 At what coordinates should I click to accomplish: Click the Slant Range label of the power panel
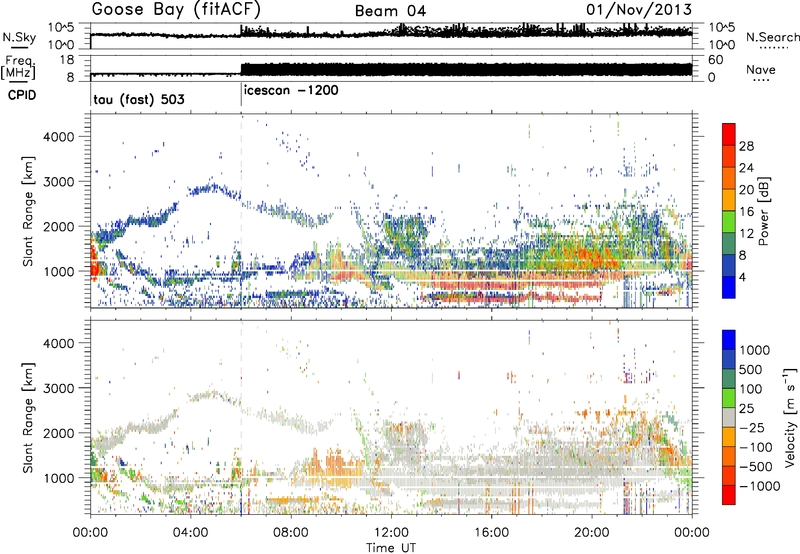tap(28, 211)
